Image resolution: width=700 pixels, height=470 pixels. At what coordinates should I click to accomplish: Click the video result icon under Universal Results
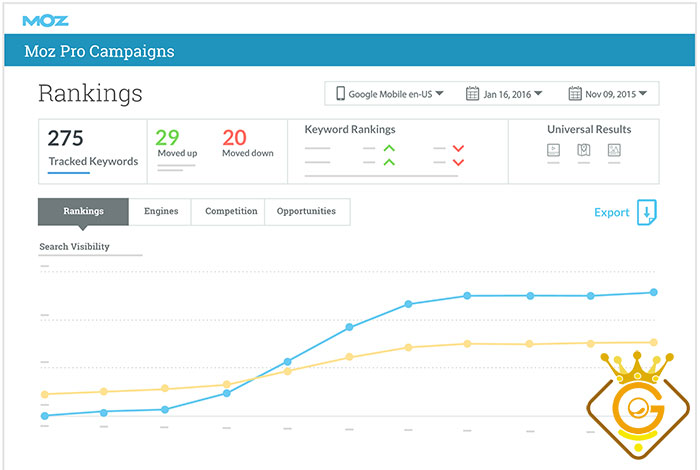point(554,150)
